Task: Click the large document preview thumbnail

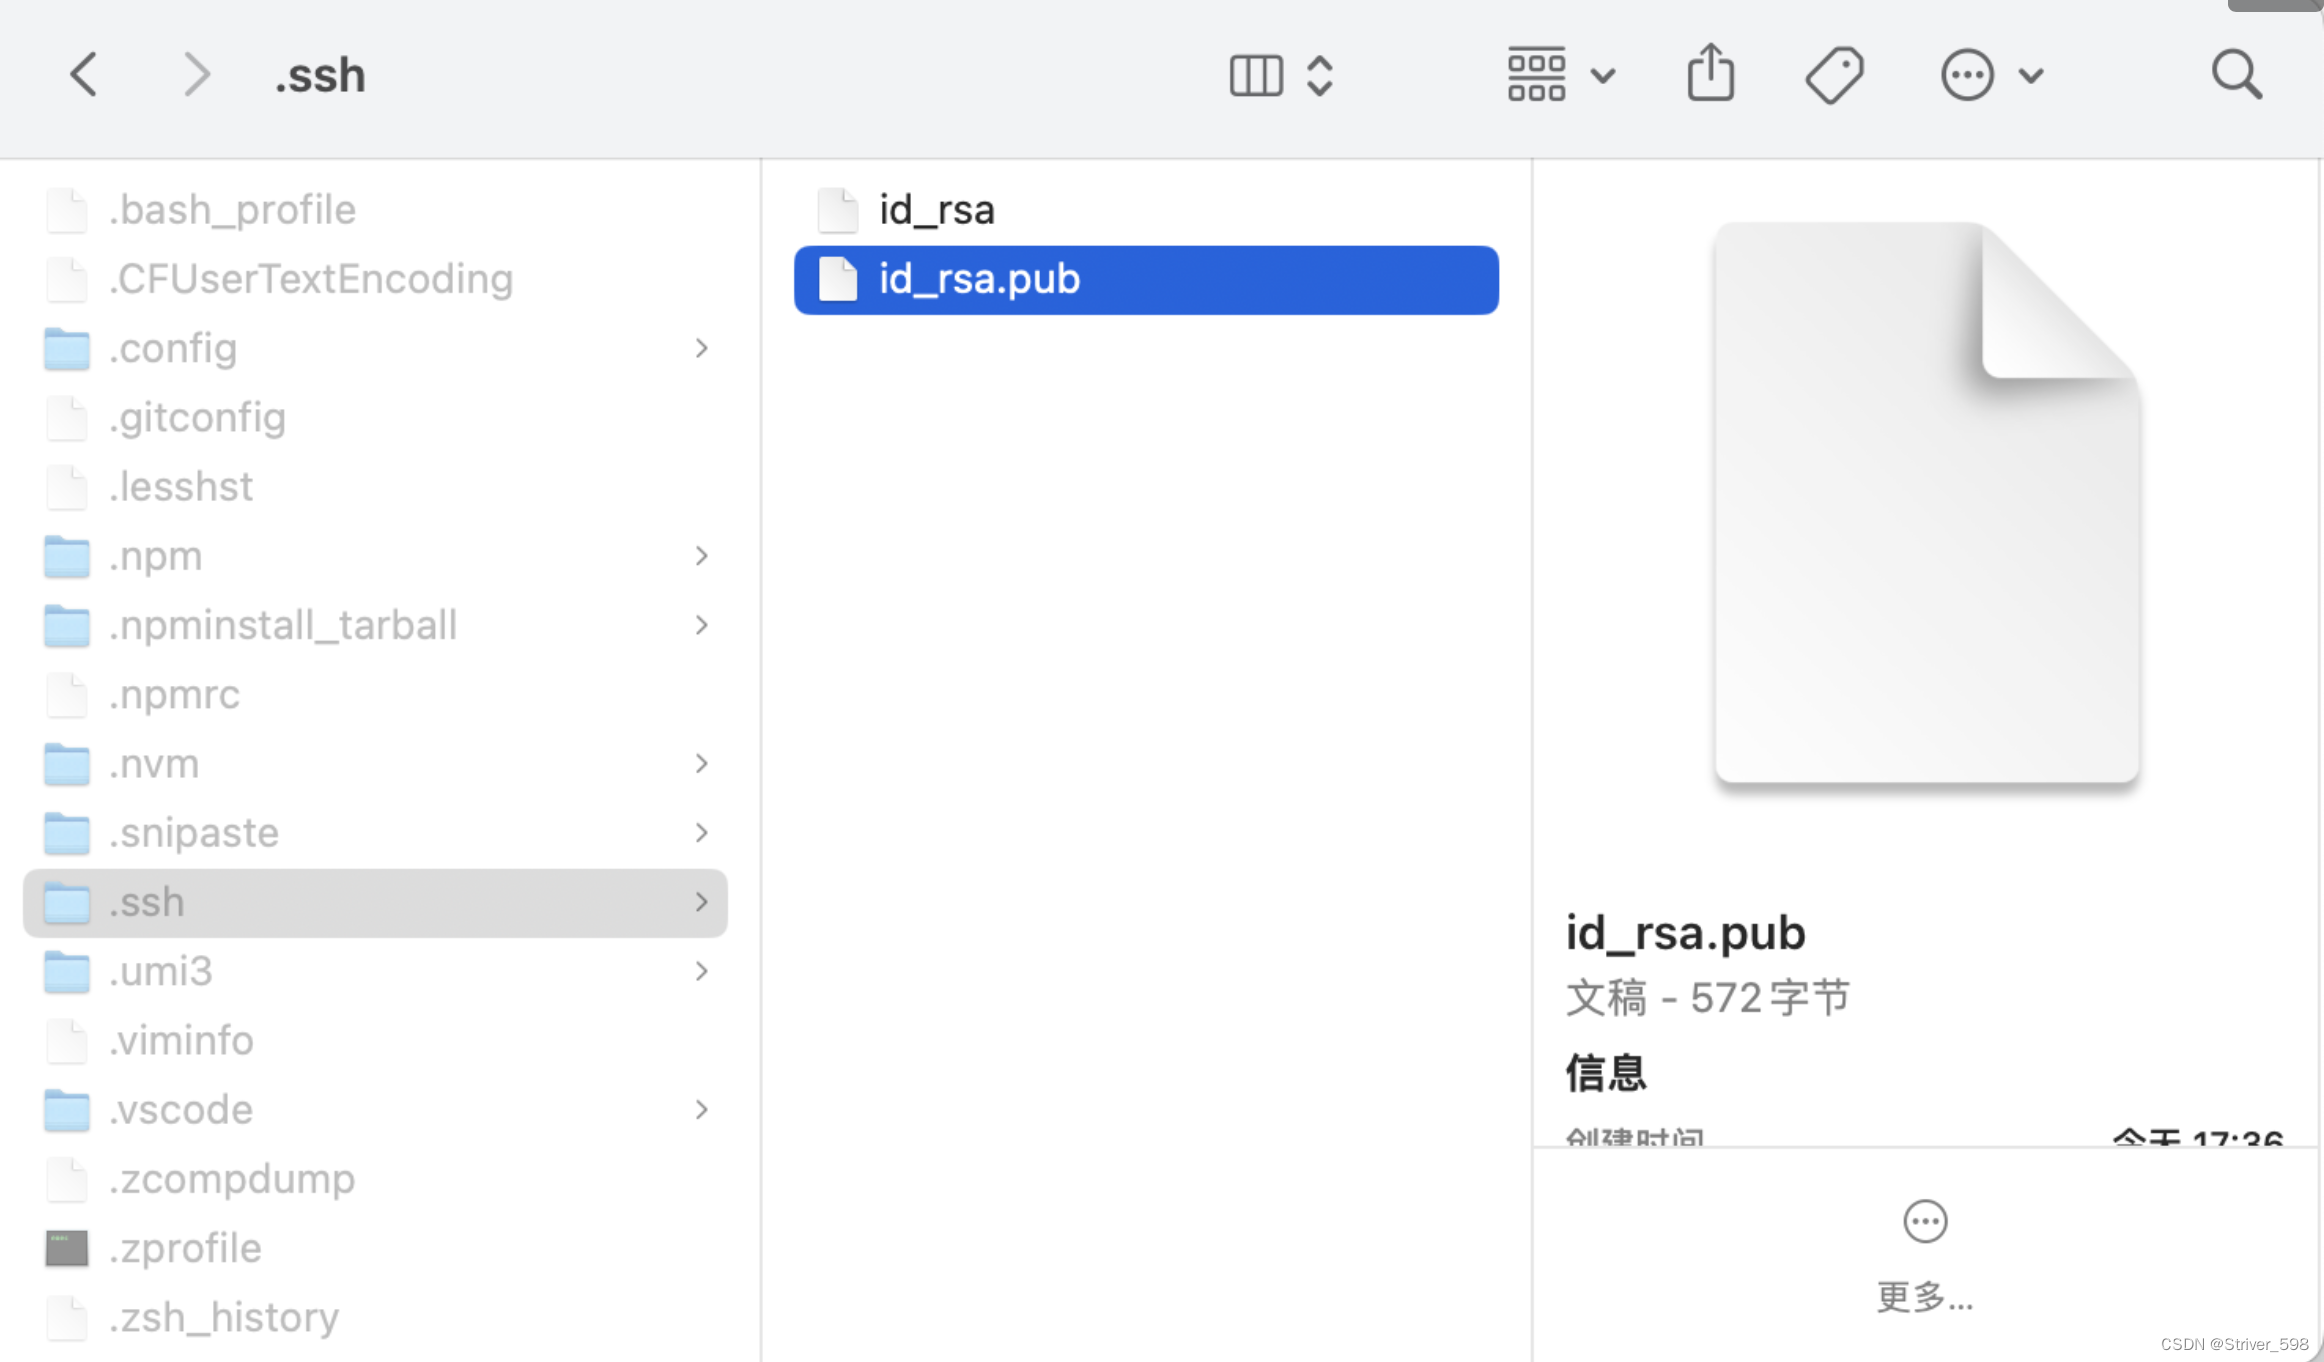Action: click(x=1926, y=502)
